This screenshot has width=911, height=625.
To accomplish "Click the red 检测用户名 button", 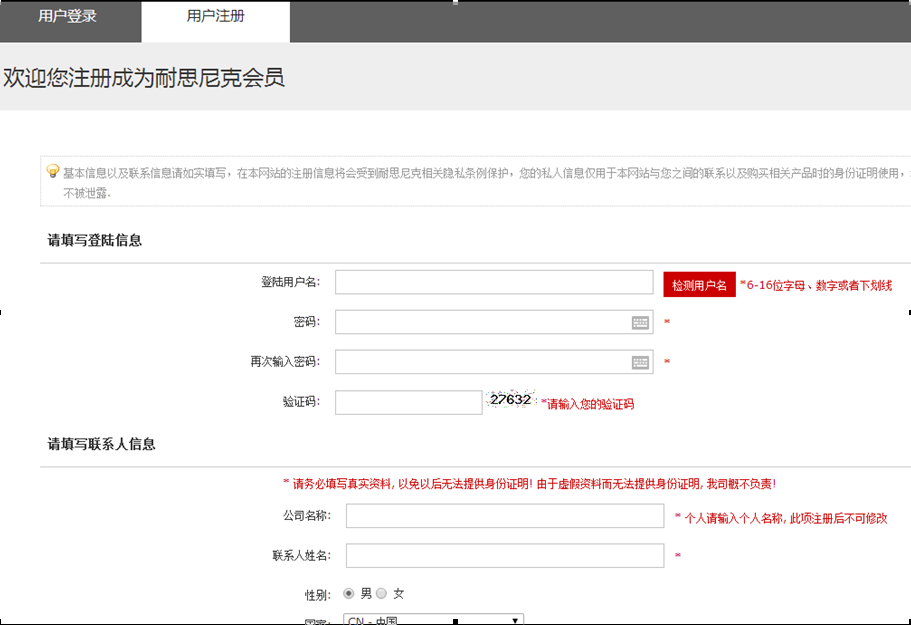I will (699, 283).
